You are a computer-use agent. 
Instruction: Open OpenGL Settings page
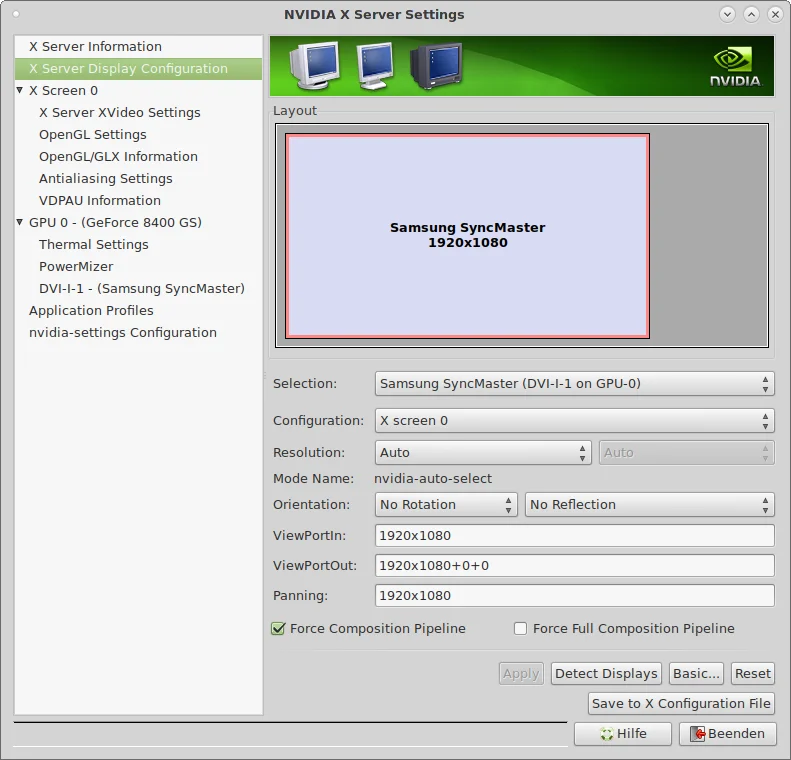coord(93,135)
